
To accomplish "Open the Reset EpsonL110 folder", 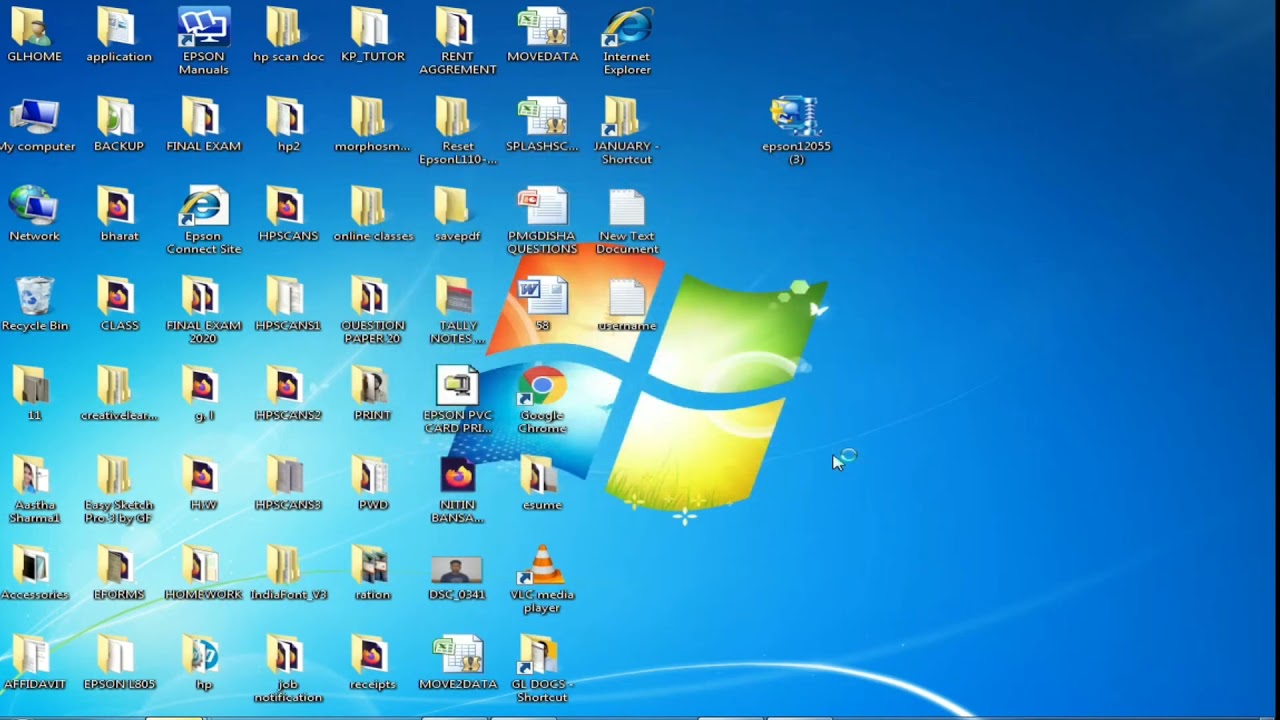I will tap(457, 131).
